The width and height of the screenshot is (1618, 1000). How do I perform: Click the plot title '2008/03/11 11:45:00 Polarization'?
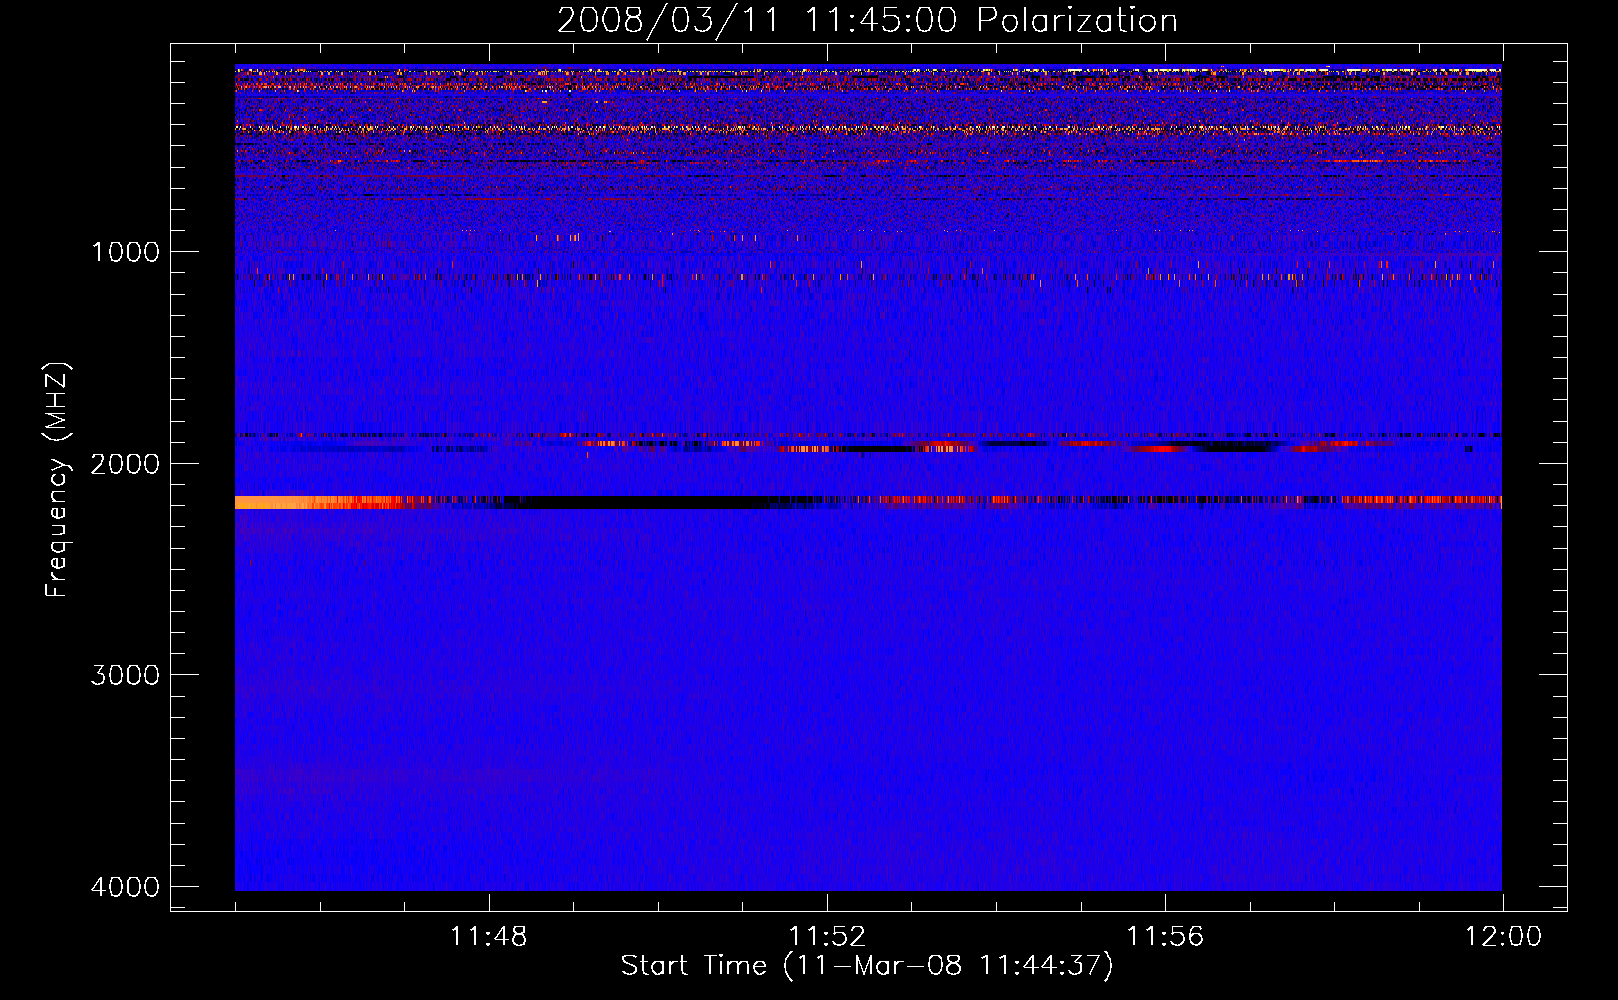coord(867,21)
